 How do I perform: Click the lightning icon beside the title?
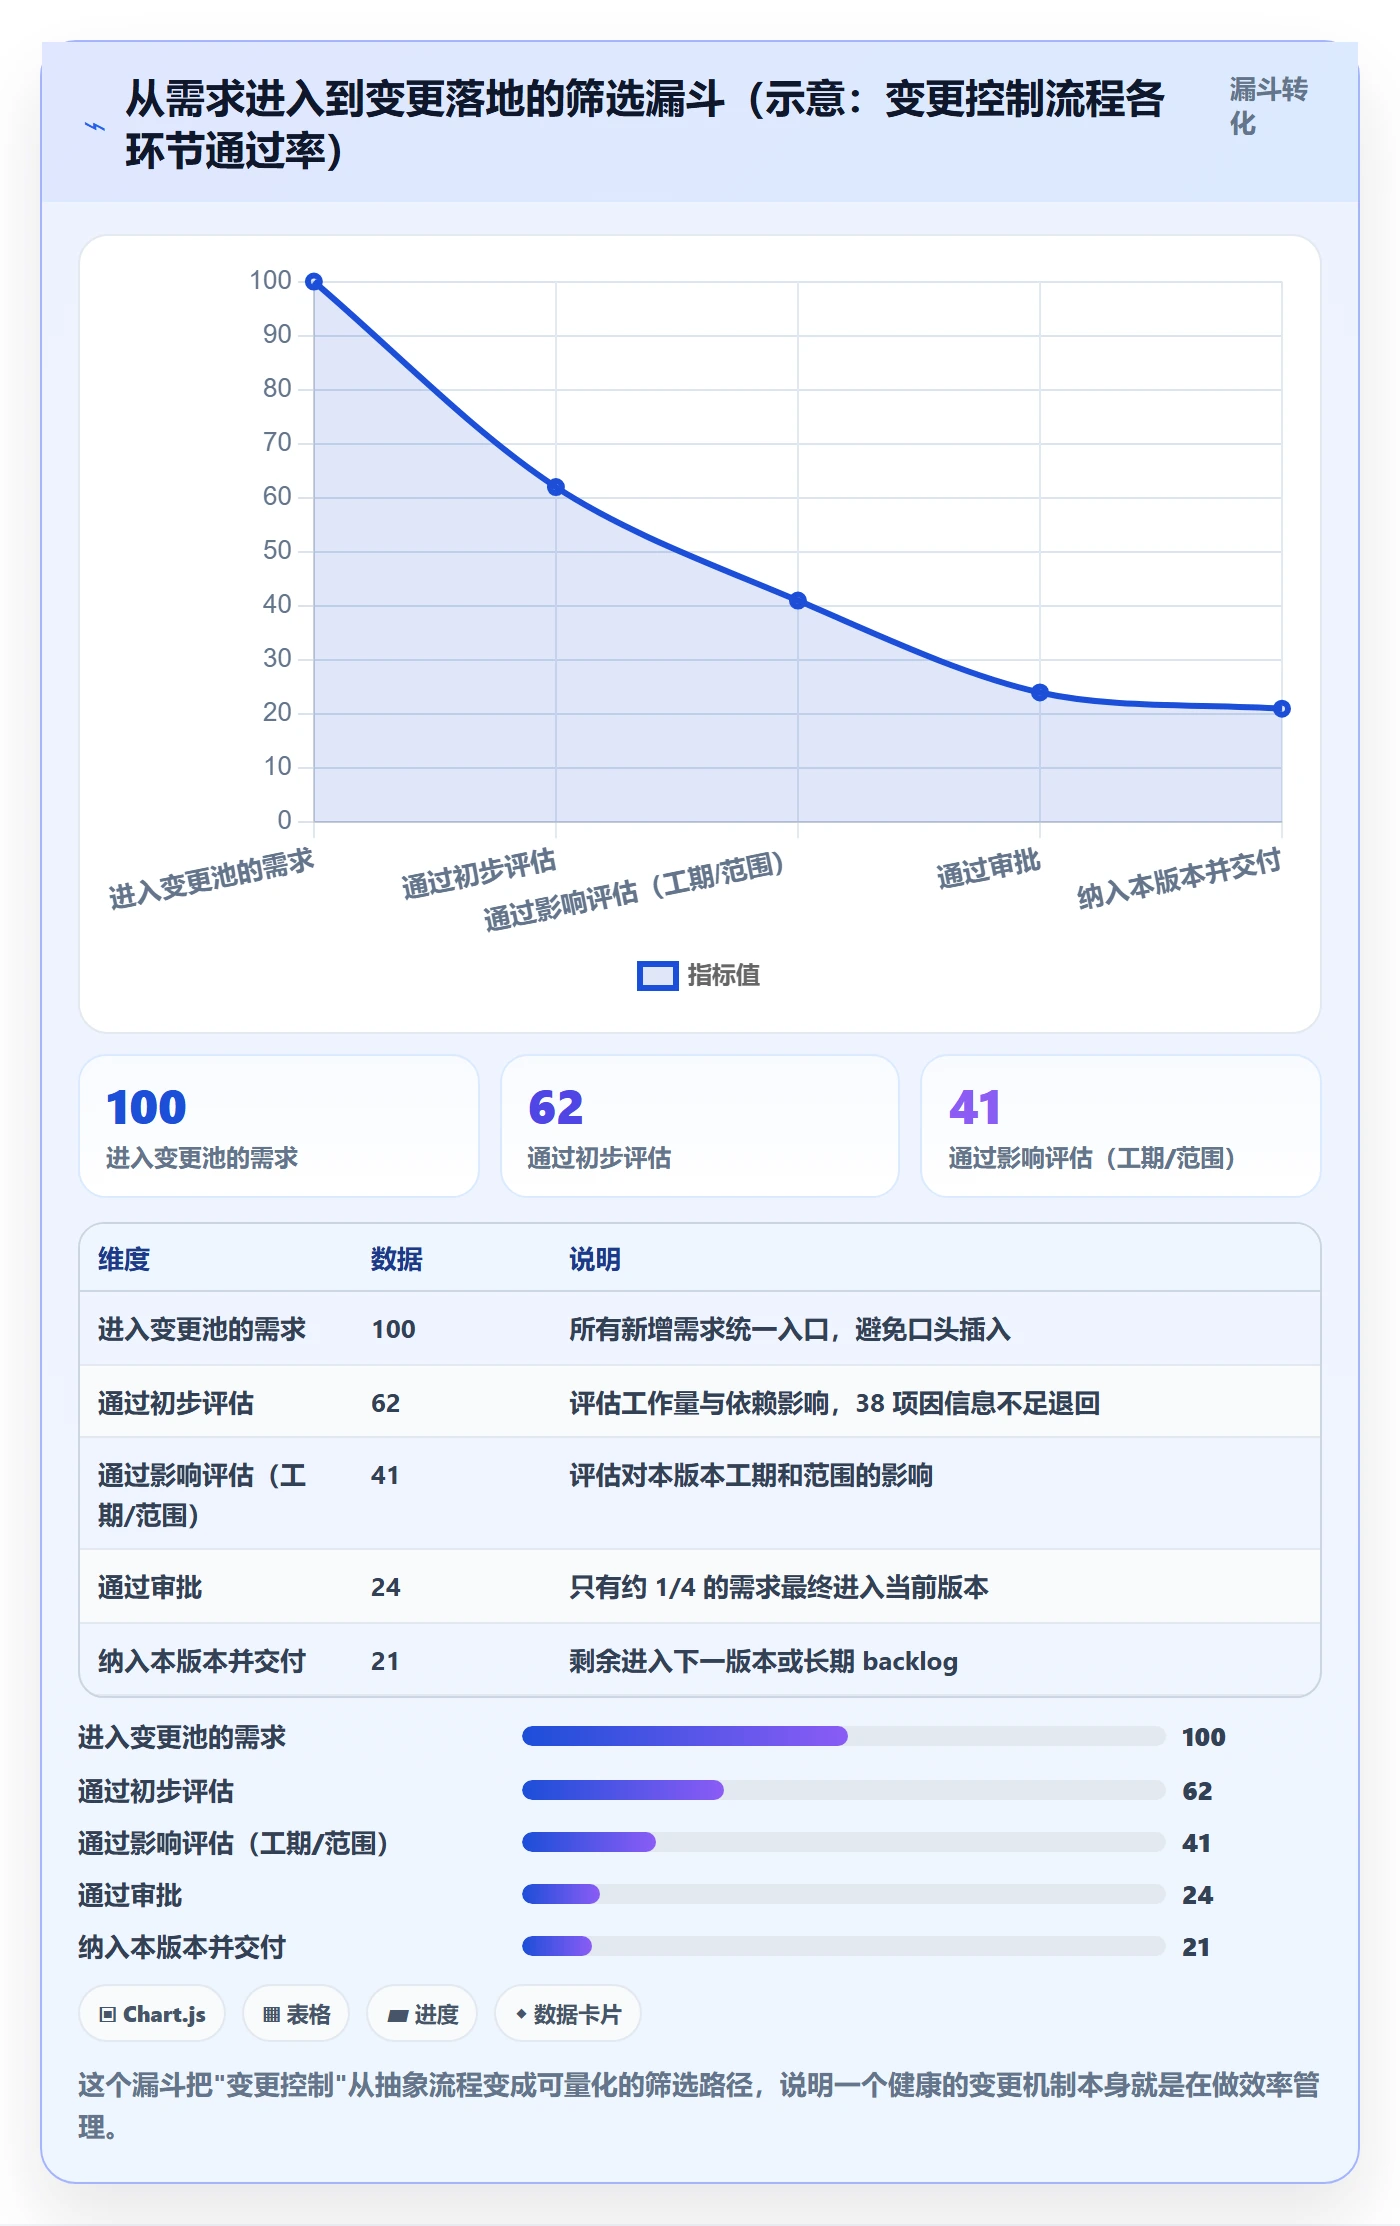[x=95, y=126]
